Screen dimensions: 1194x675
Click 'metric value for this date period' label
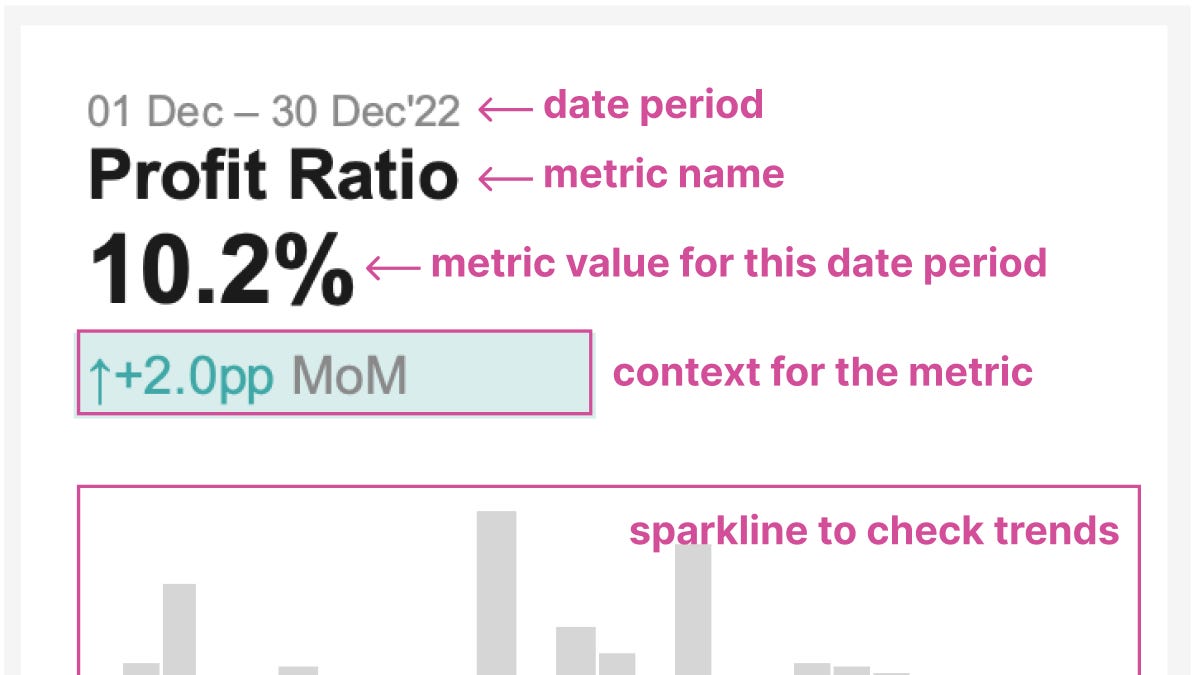coord(739,264)
